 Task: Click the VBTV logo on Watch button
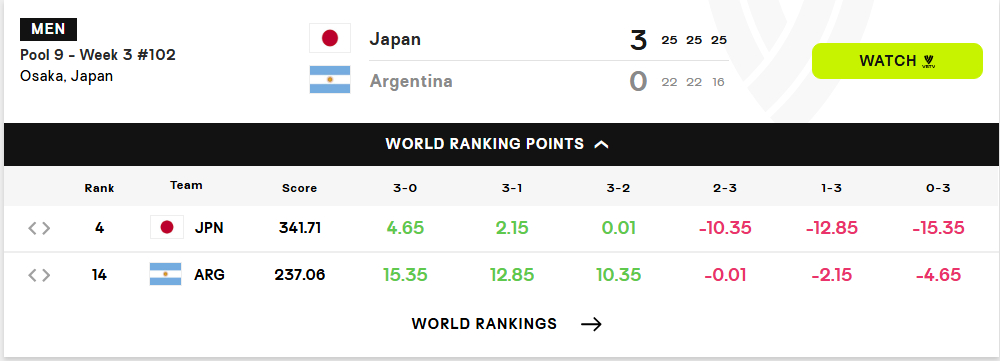(929, 61)
